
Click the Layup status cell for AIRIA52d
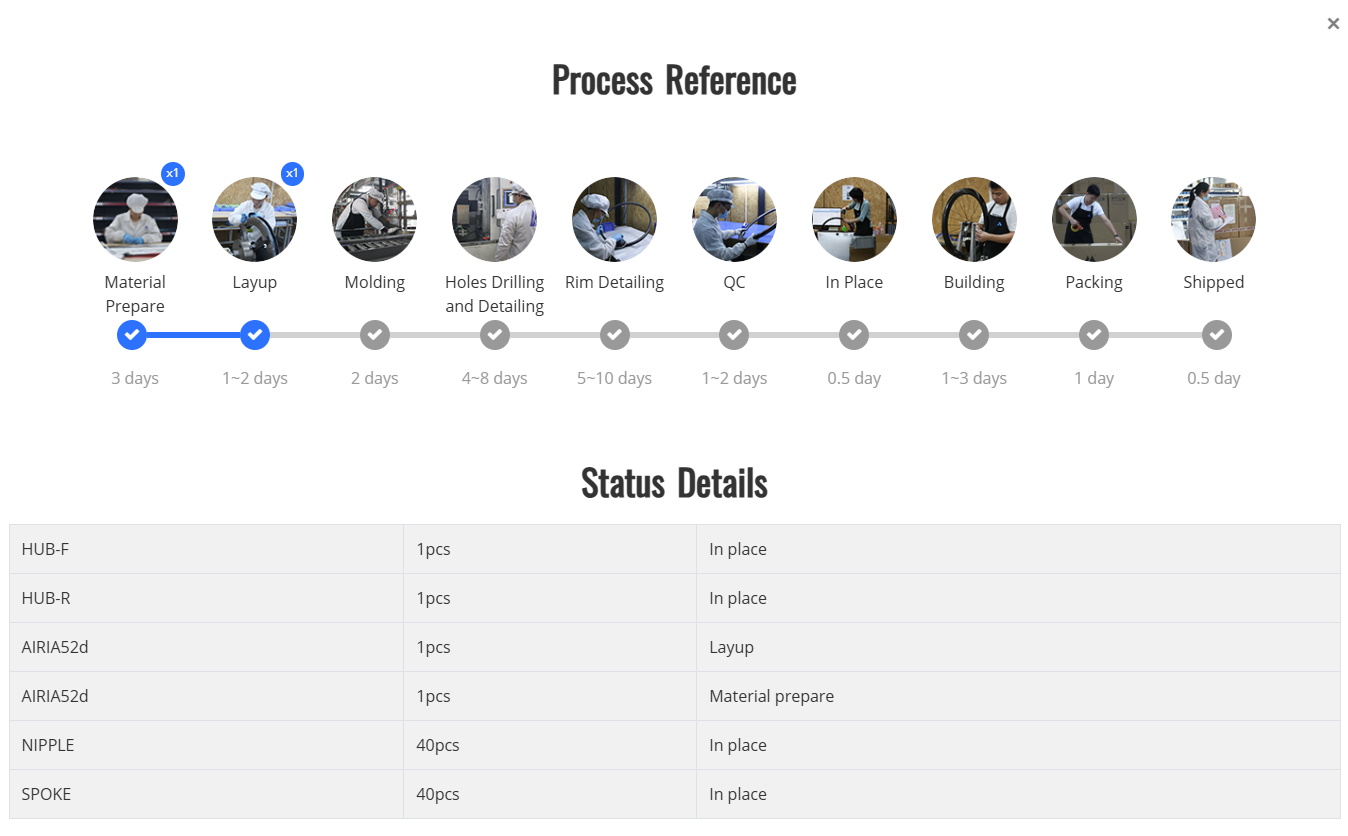(x=731, y=647)
